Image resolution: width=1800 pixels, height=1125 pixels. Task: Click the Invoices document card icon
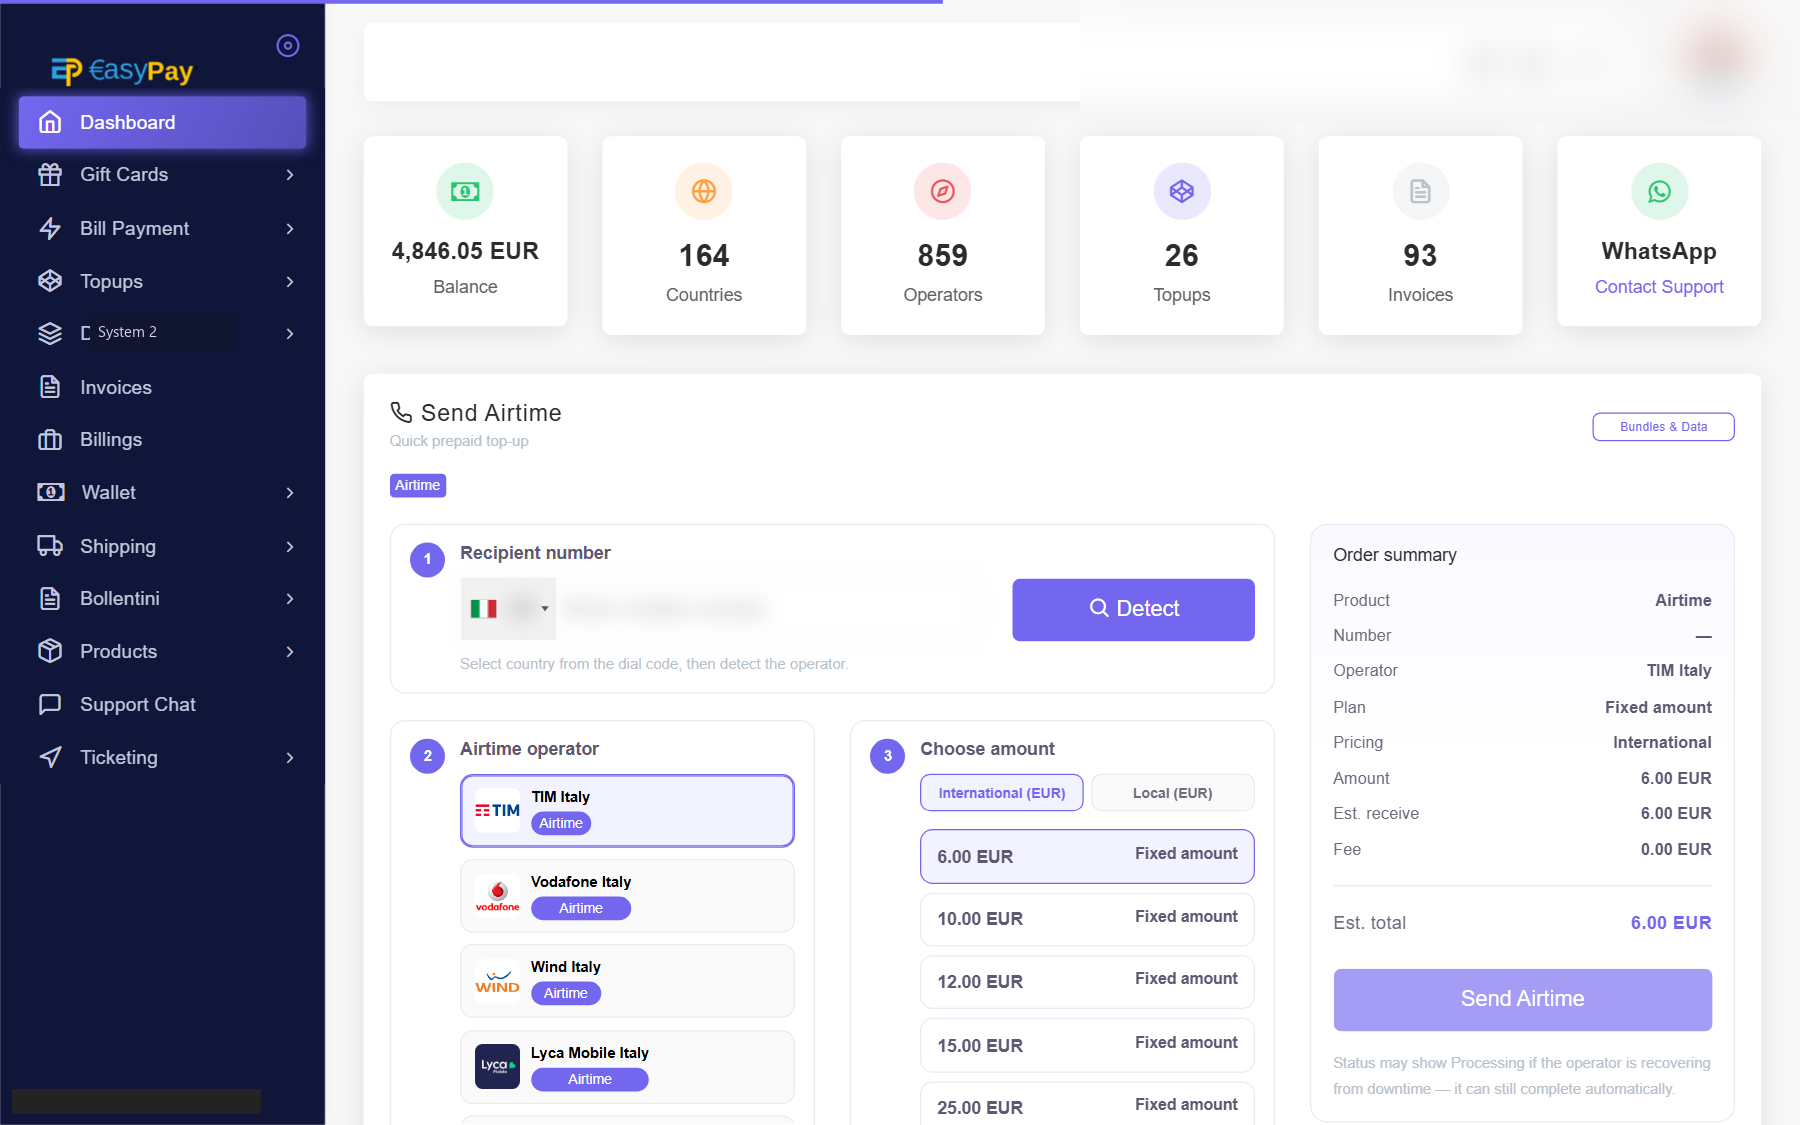pos(1420,191)
